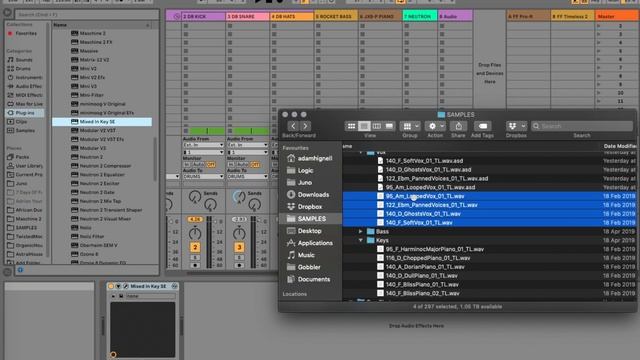
Task: Select Neutron 2 Equalizer plug-in
Action: (102, 175)
